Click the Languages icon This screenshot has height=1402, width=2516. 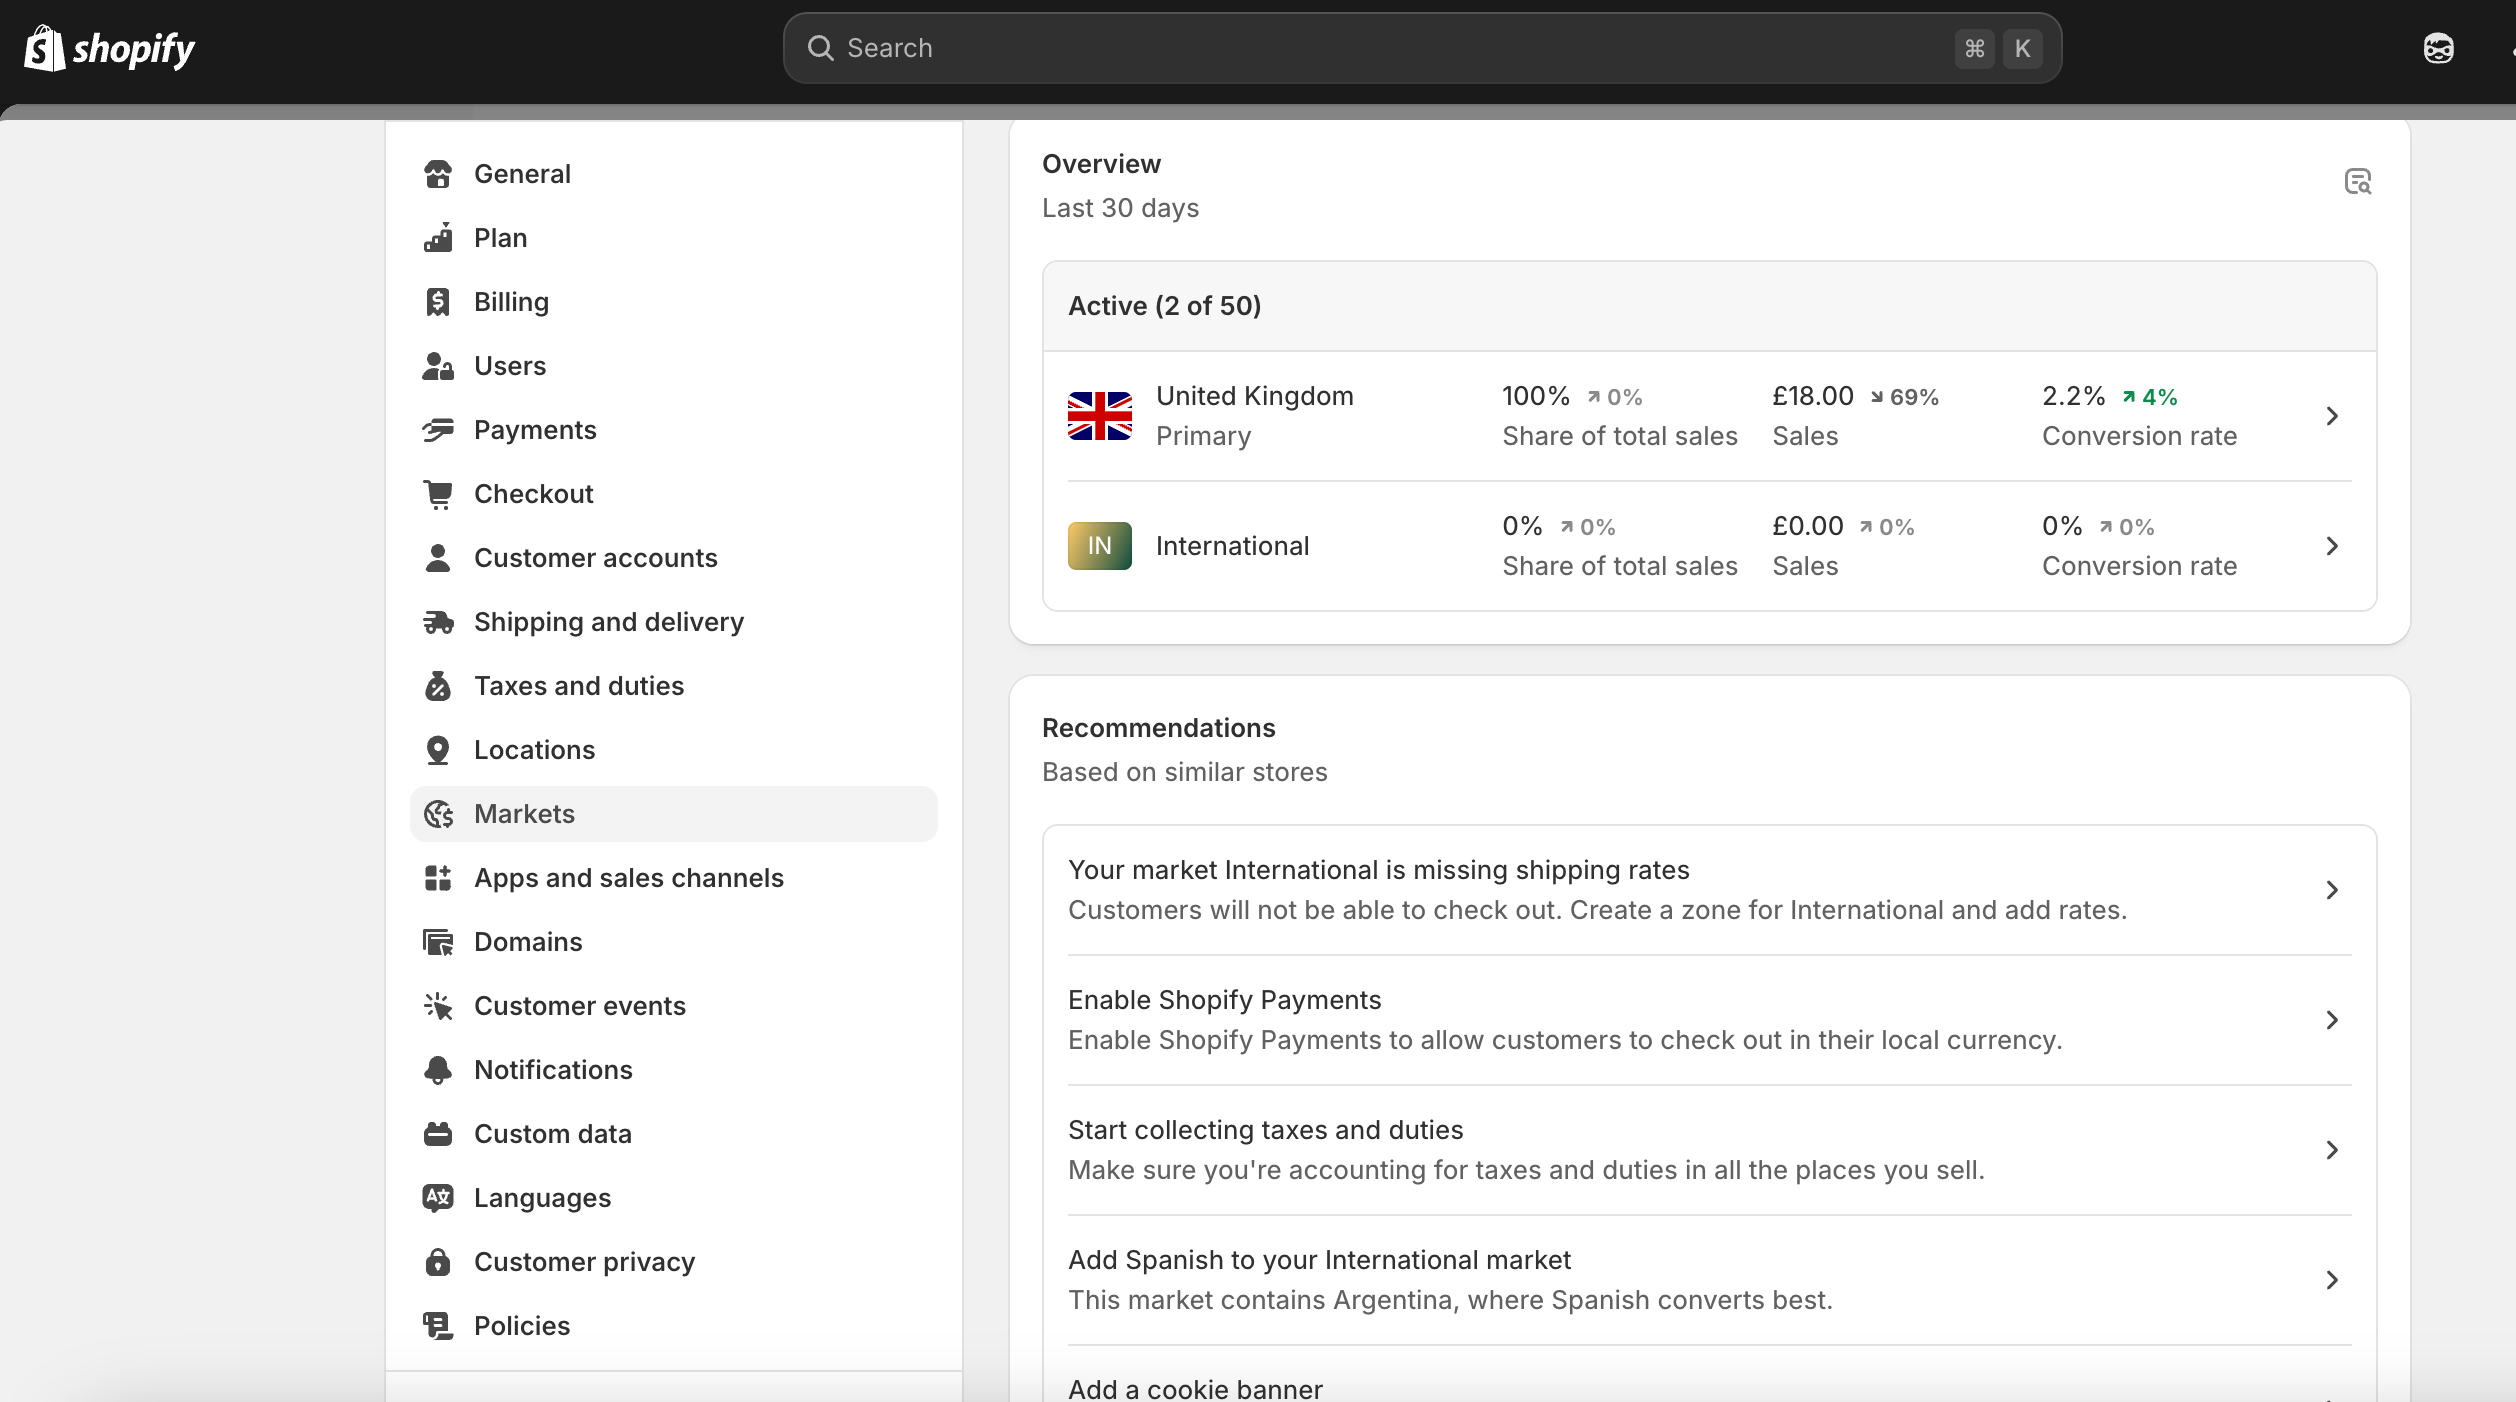point(438,1198)
